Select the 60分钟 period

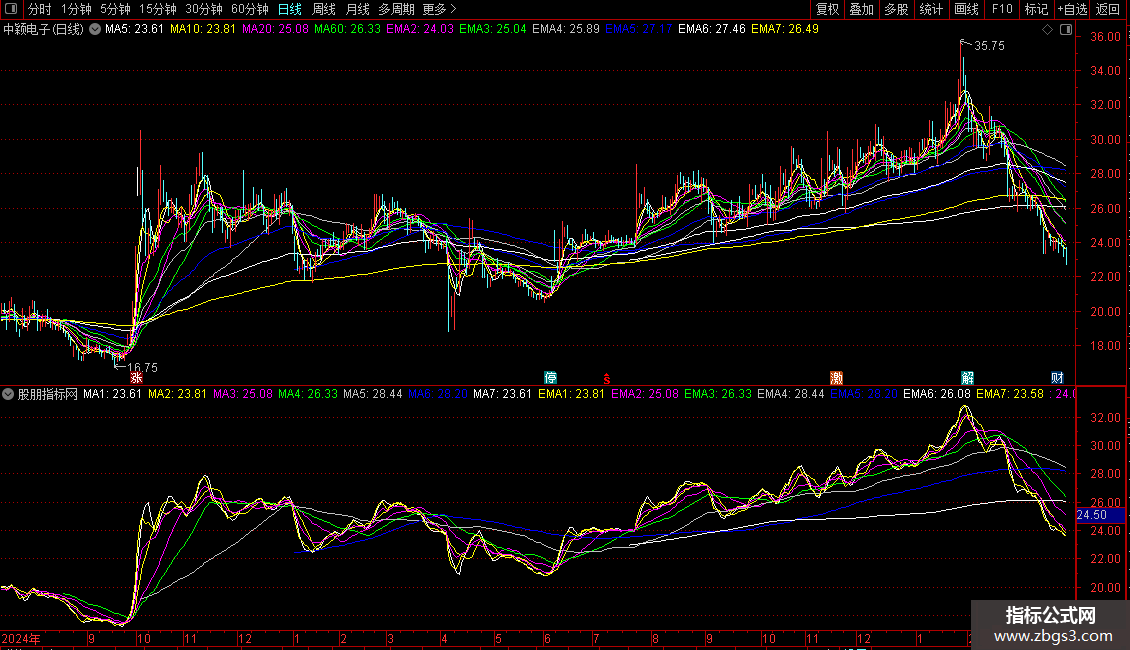(250, 9)
